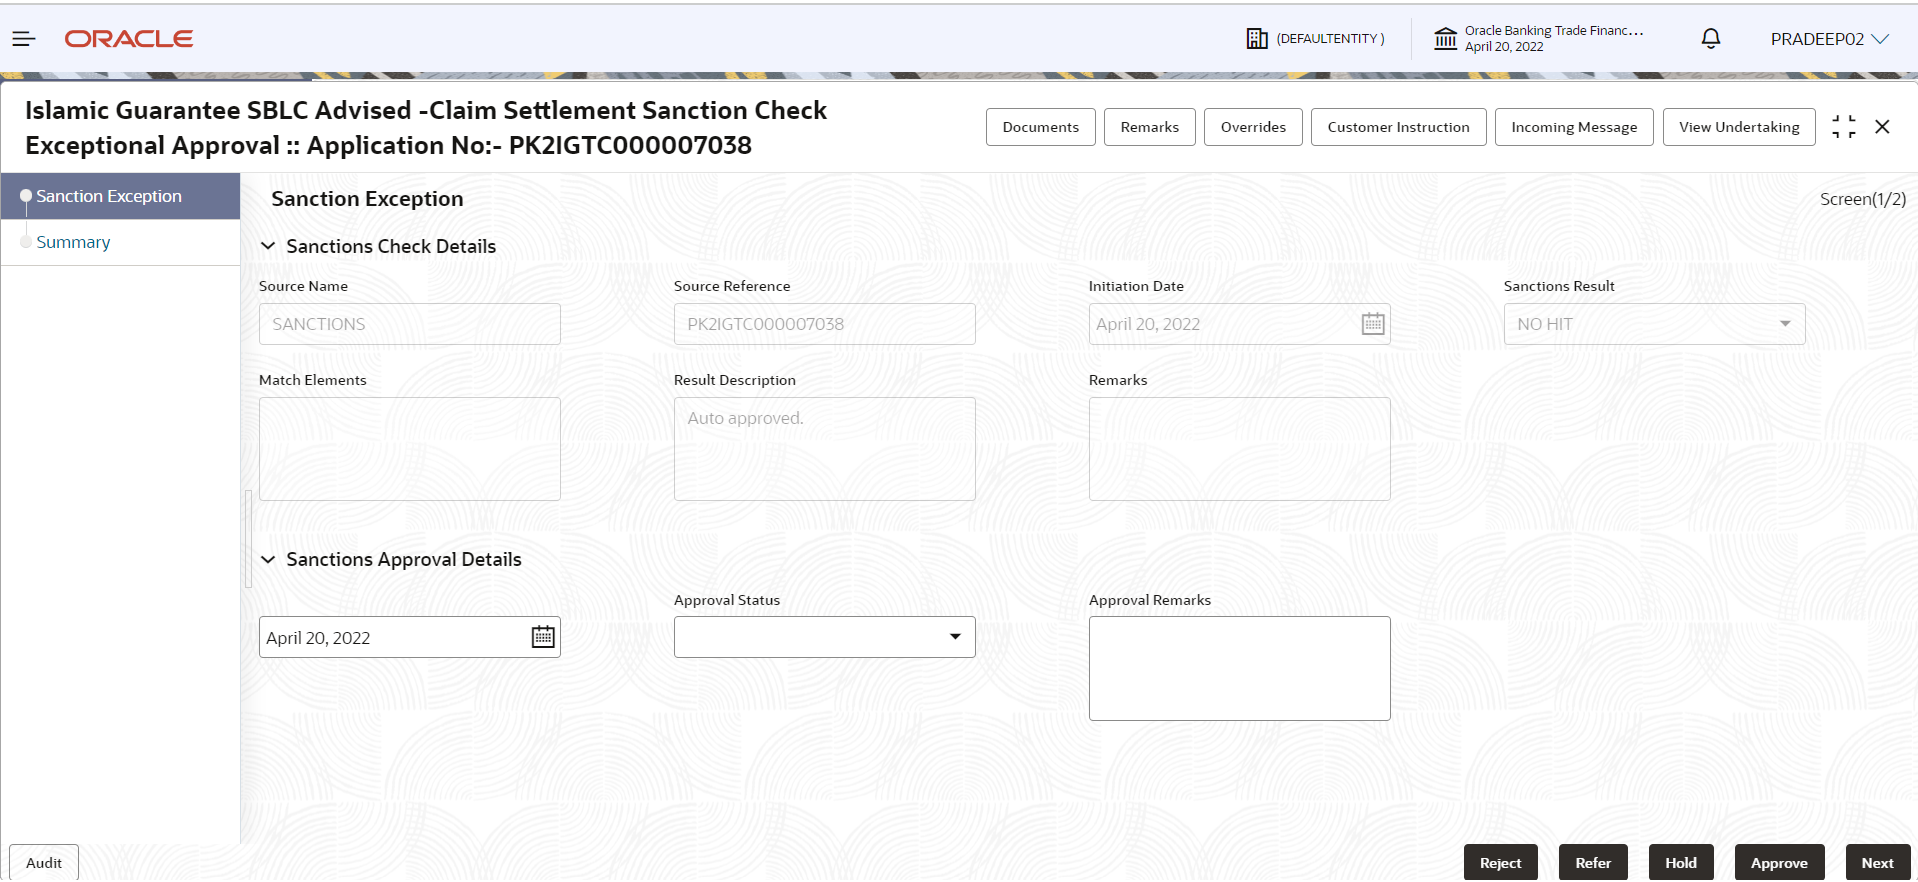Open calendar icon for Initiation Date
The image size is (1918, 882).
pyautogui.click(x=1373, y=324)
